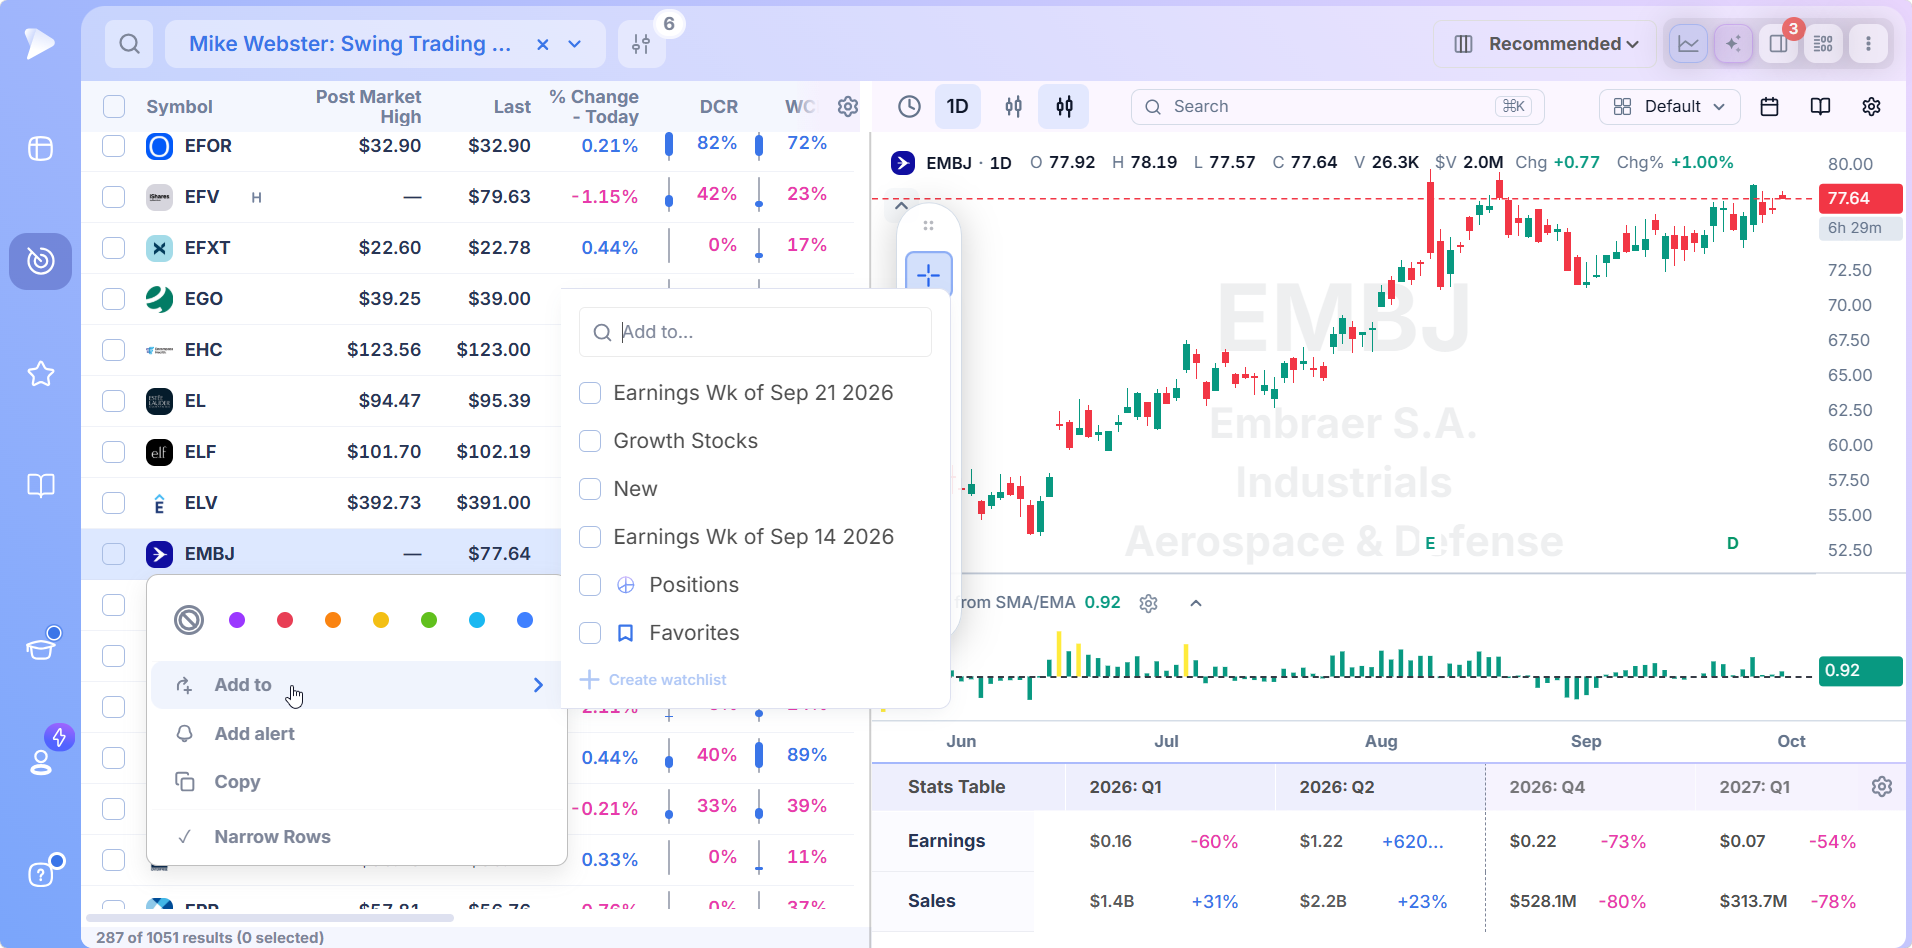
Task: Open the favorites star in left sidebar
Action: (x=41, y=374)
